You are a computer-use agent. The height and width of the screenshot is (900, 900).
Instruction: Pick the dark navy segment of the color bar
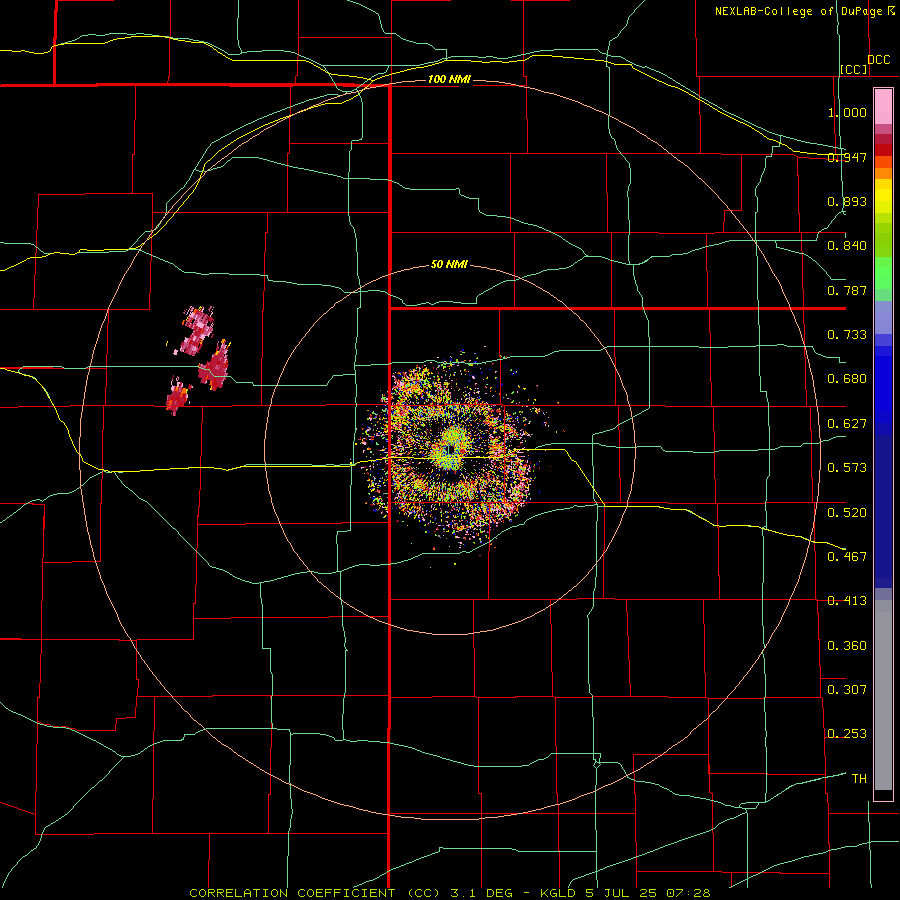883,511
